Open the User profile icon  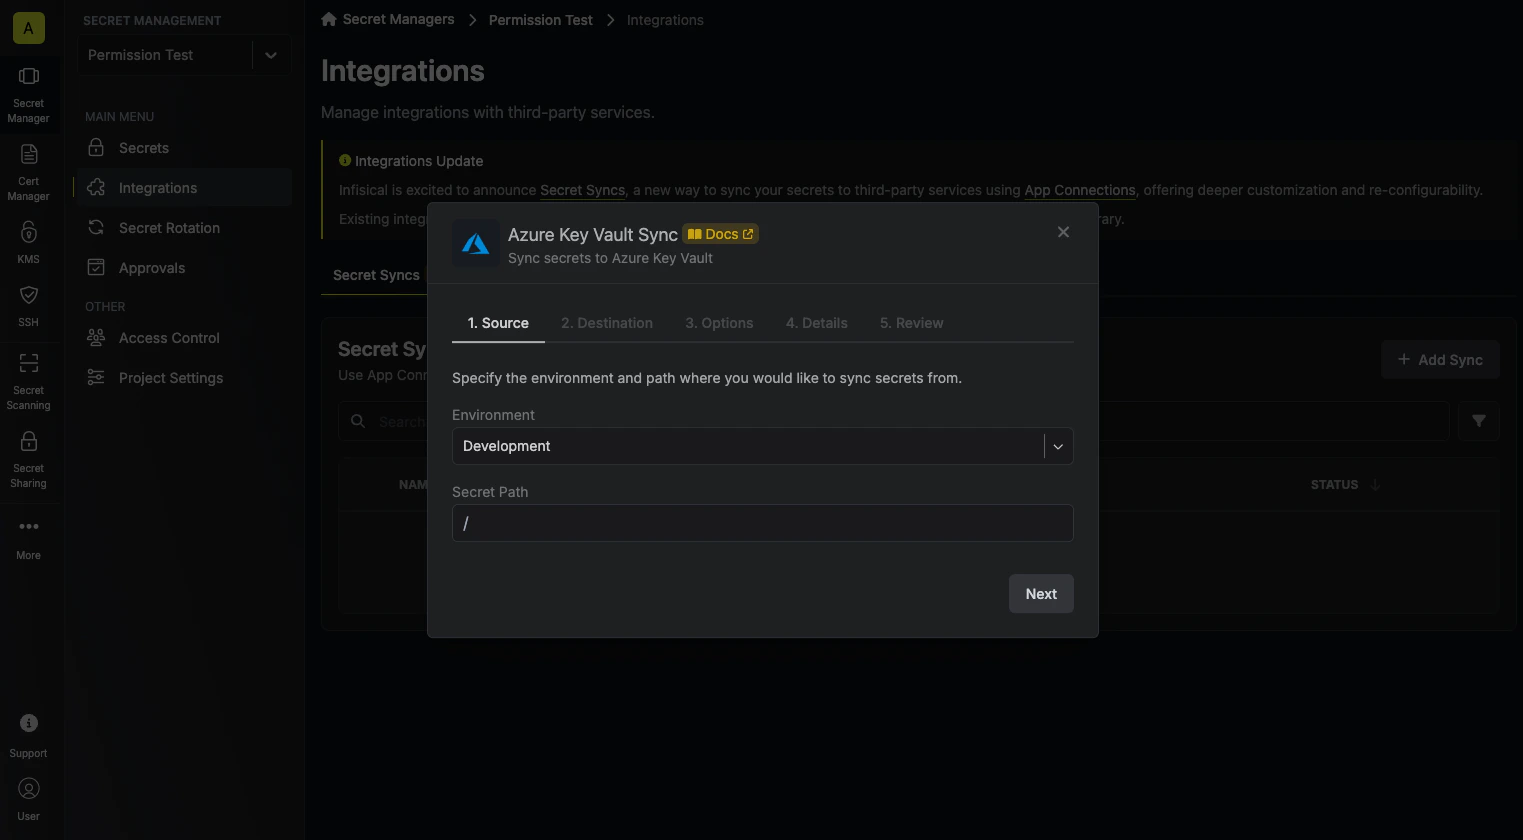click(28, 789)
